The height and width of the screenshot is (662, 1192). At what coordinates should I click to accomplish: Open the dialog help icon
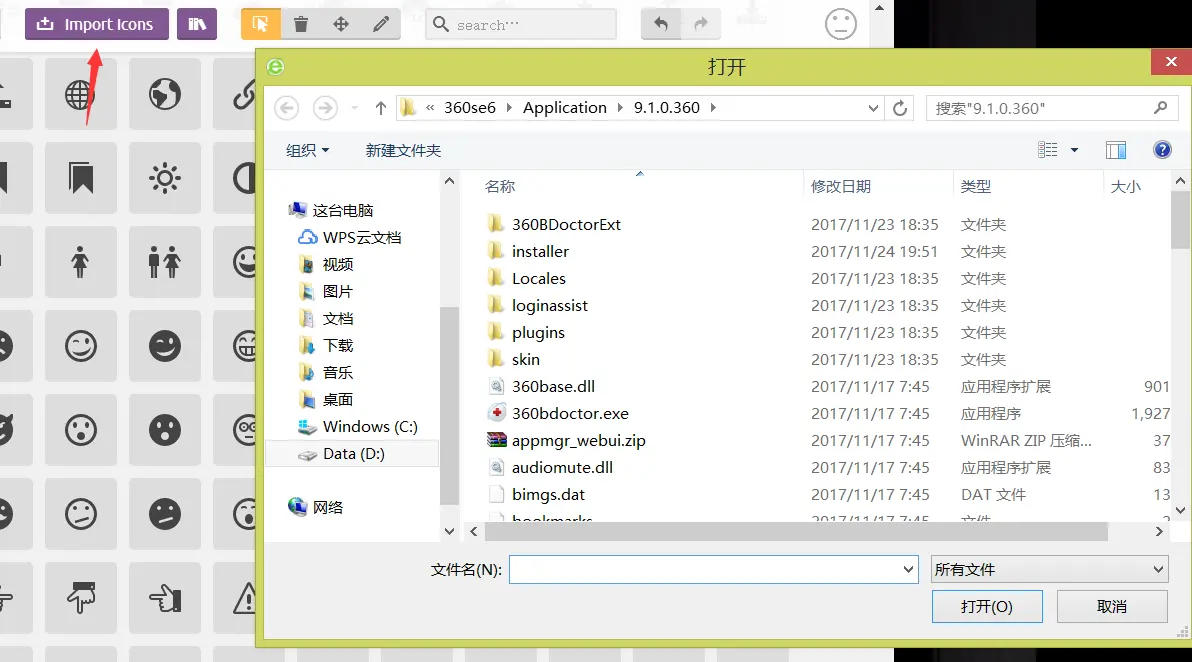[x=1162, y=150]
